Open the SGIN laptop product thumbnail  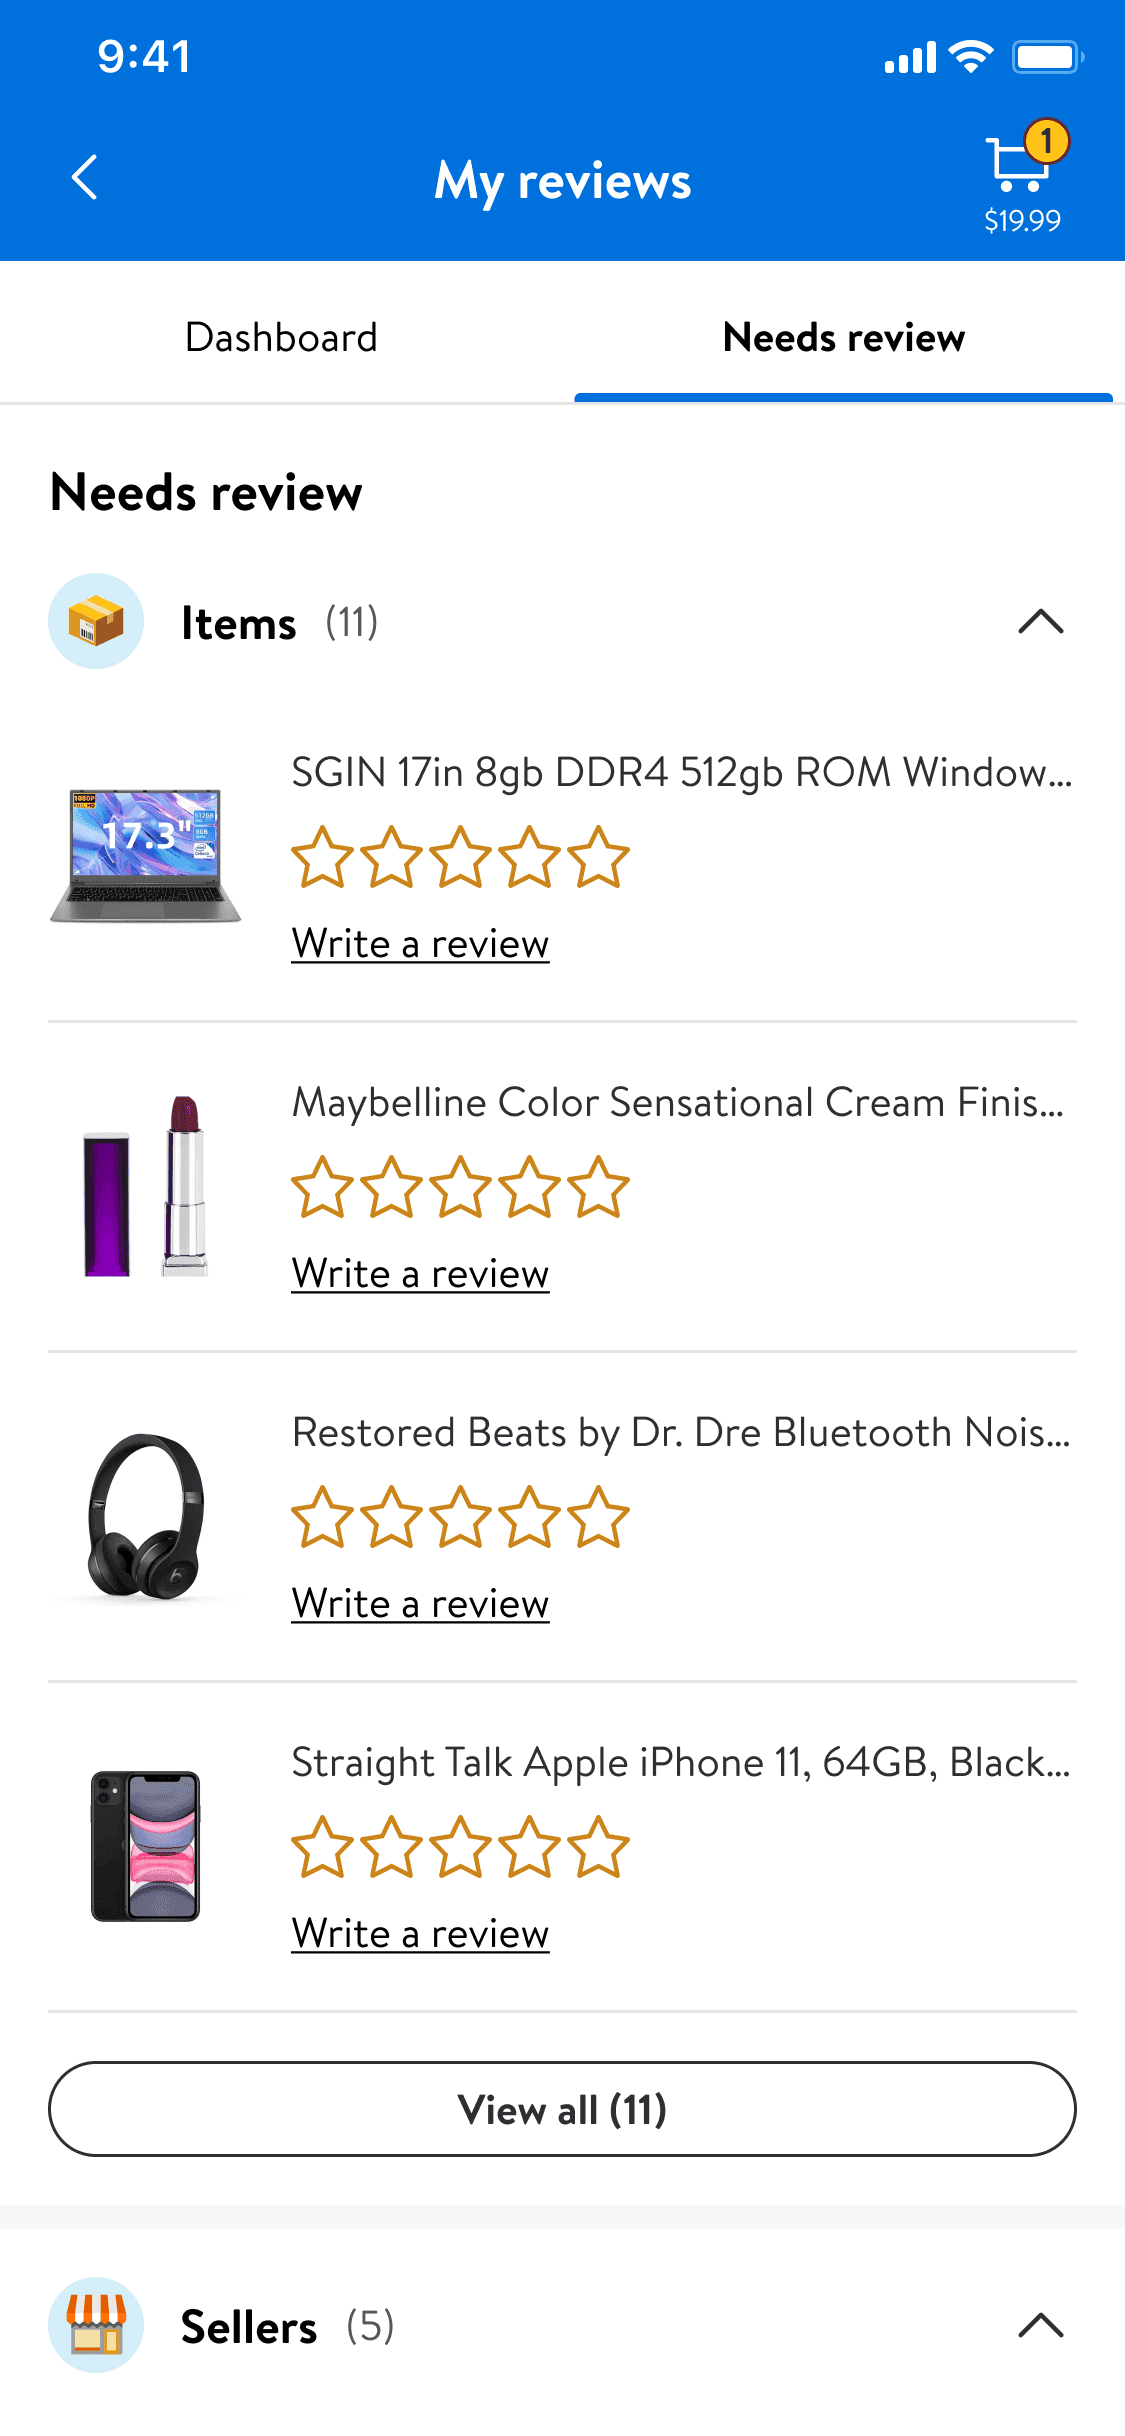[x=146, y=856]
